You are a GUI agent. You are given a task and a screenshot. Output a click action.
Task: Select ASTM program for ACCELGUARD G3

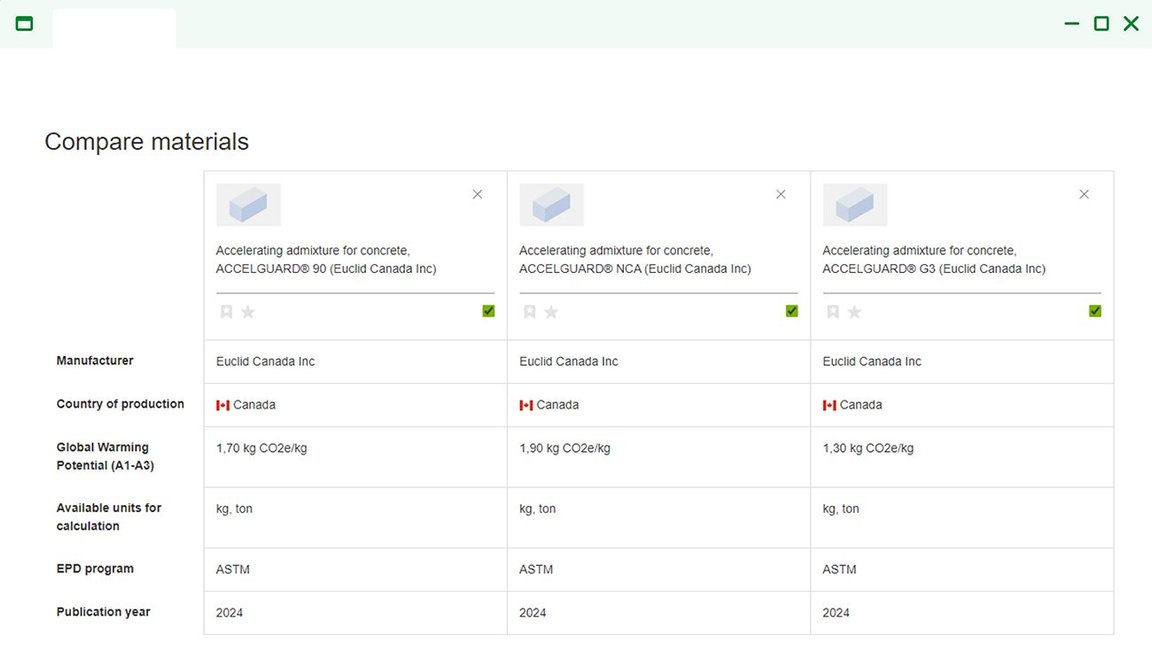pyautogui.click(x=840, y=570)
